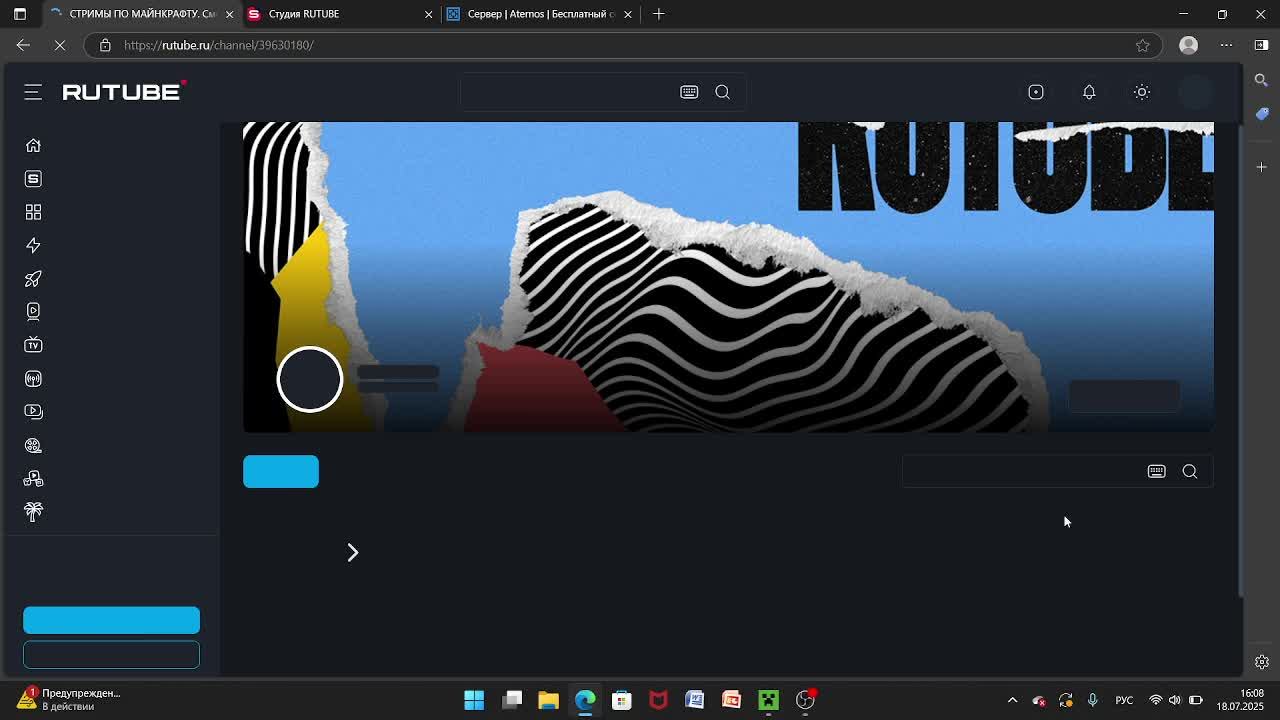1280x720 pixels.
Task: Open Edge sidebar search icon
Action: coord(1261,80)
